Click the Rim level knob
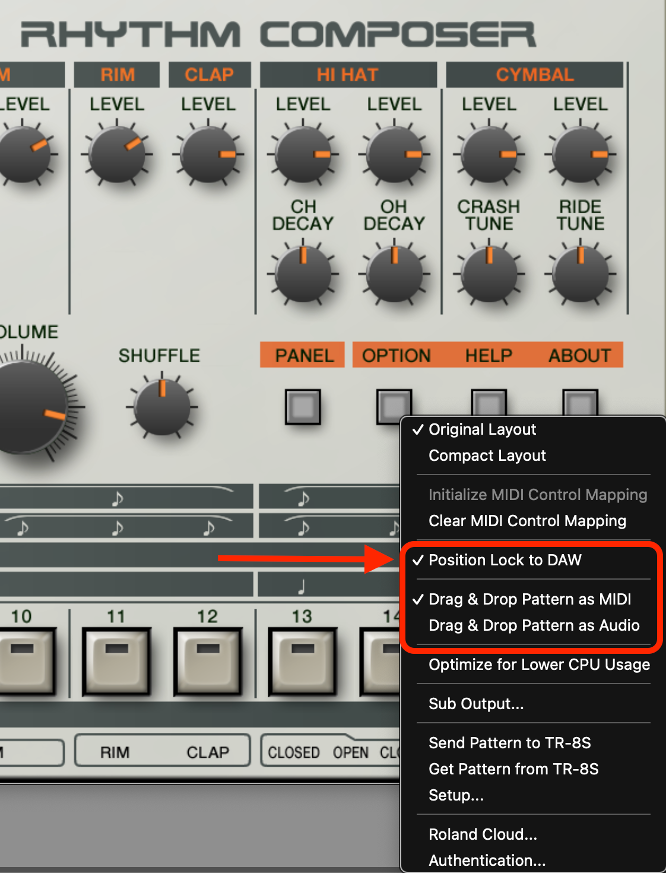Image resolution: width=666 pixels, height=874 pixels. click(117, 155)
